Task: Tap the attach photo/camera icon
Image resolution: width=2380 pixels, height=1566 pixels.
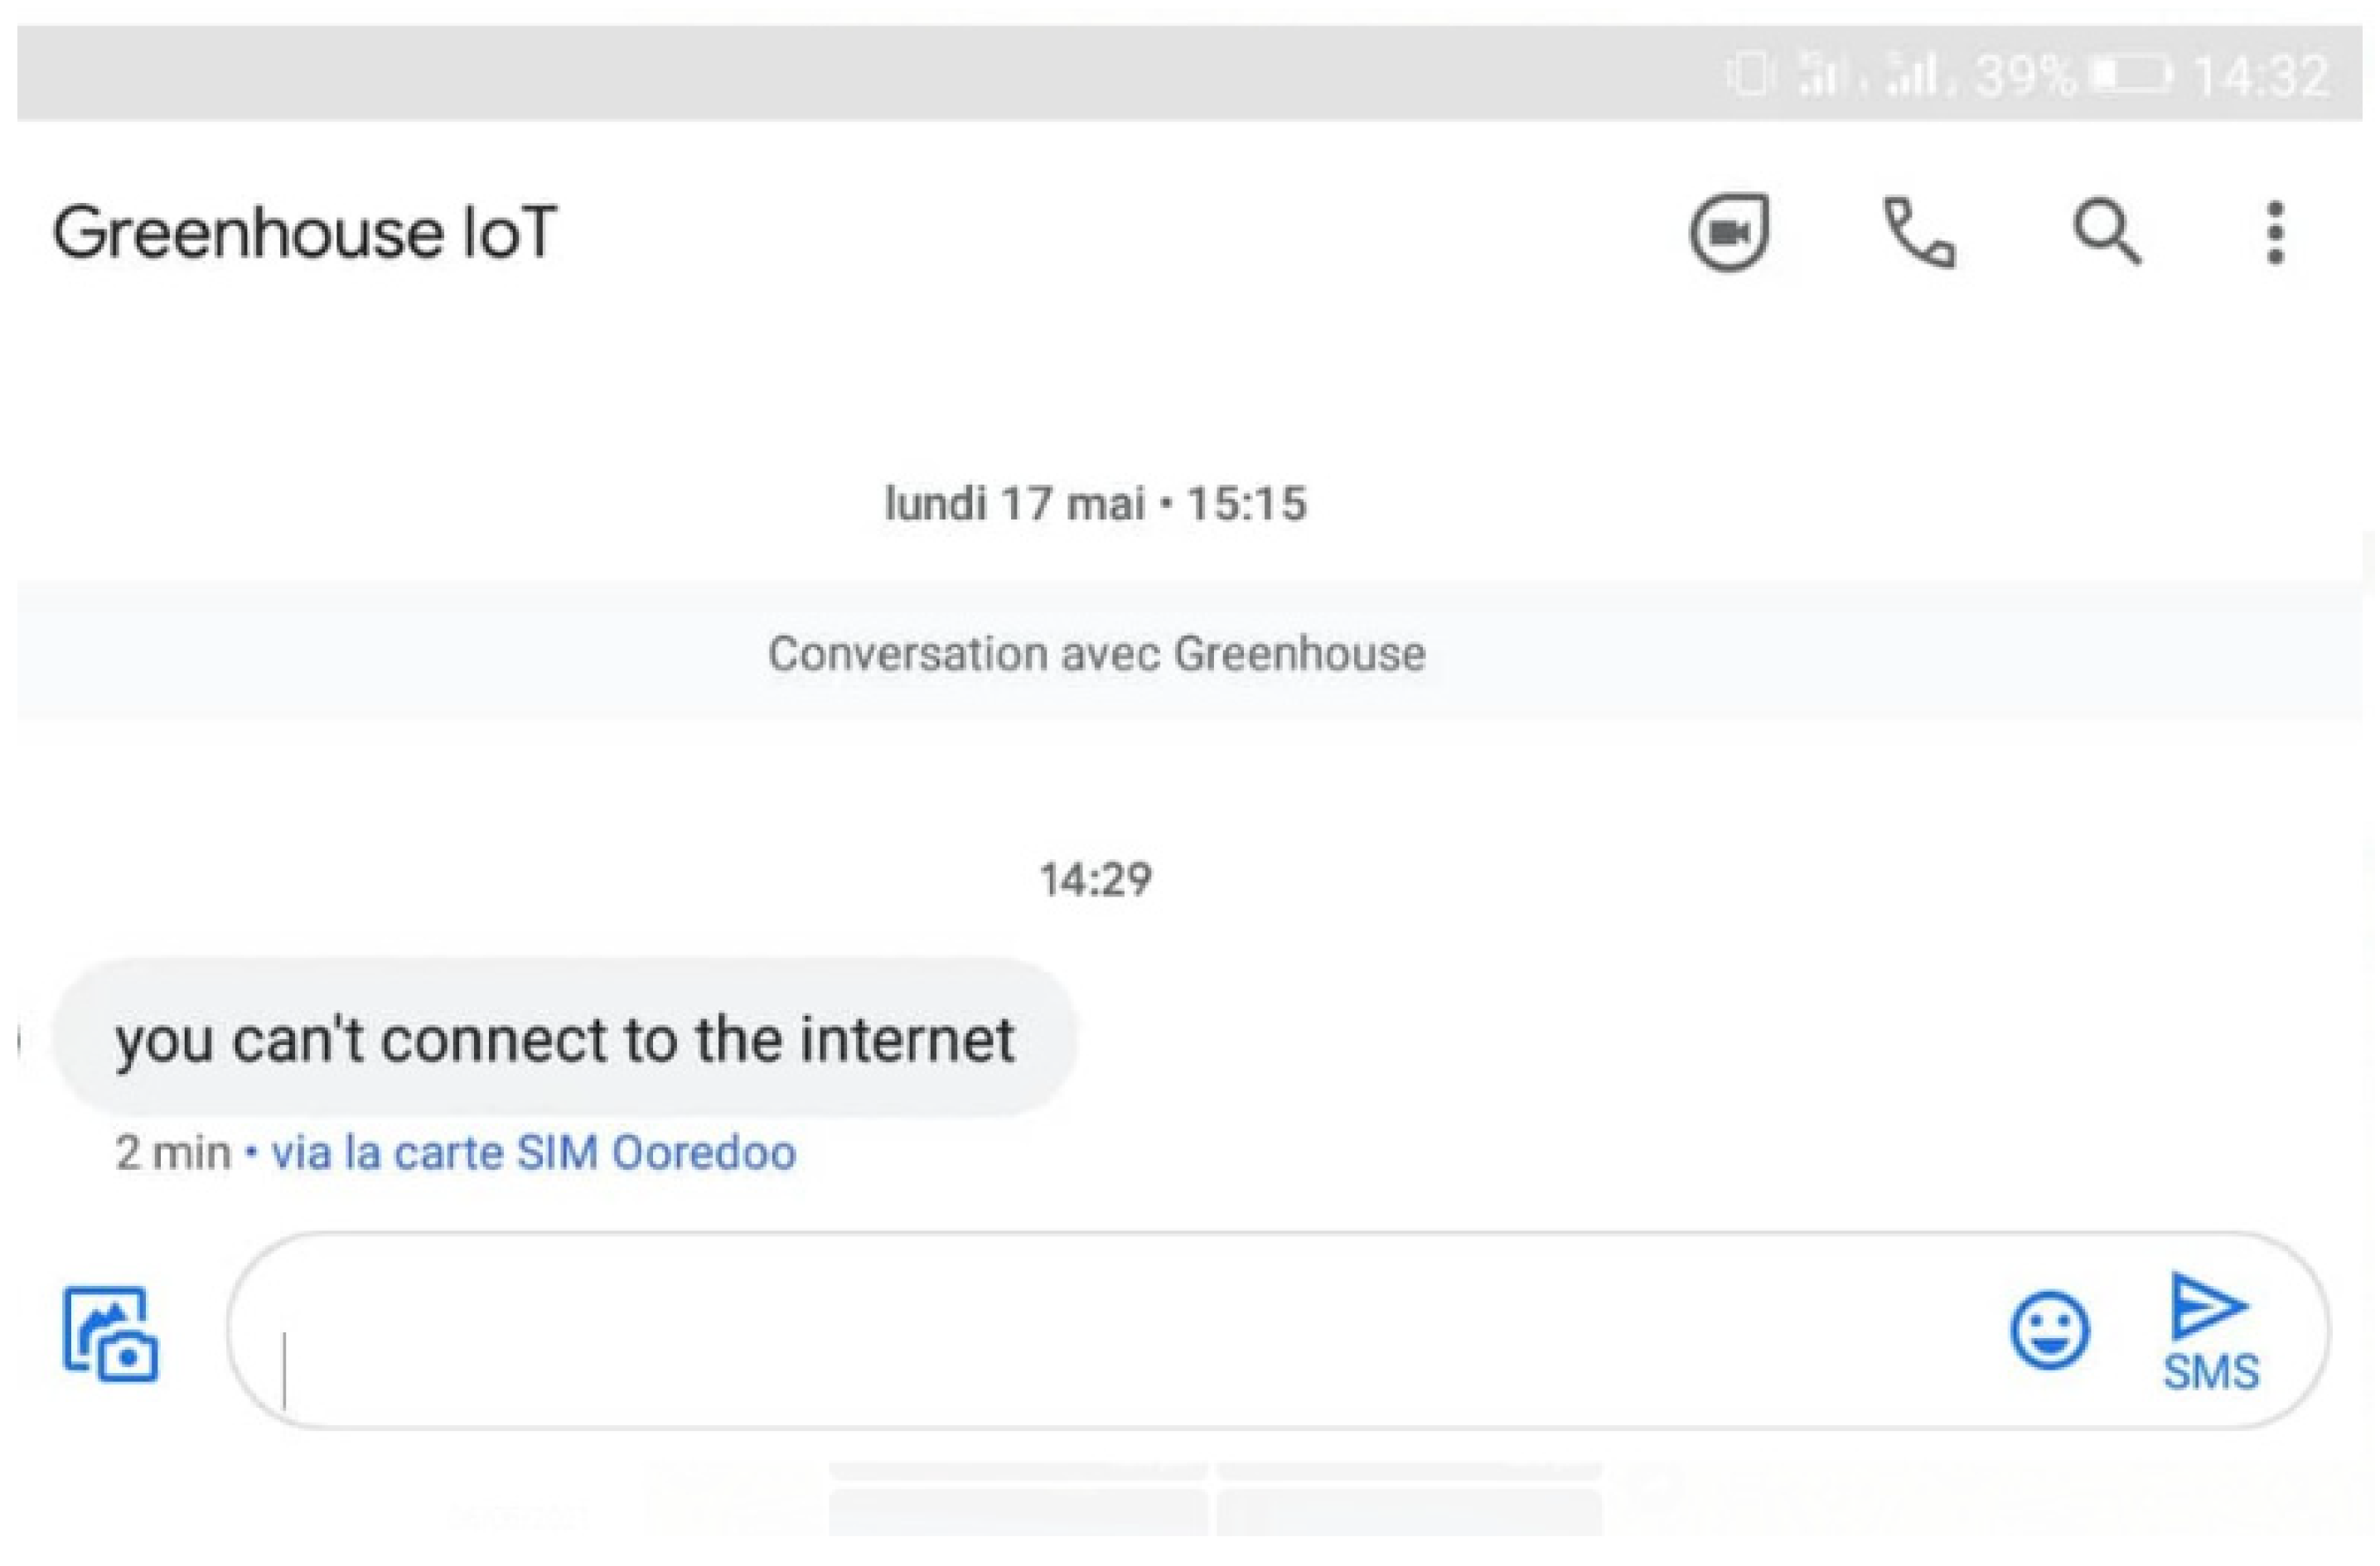Action: pos(110,1333)
